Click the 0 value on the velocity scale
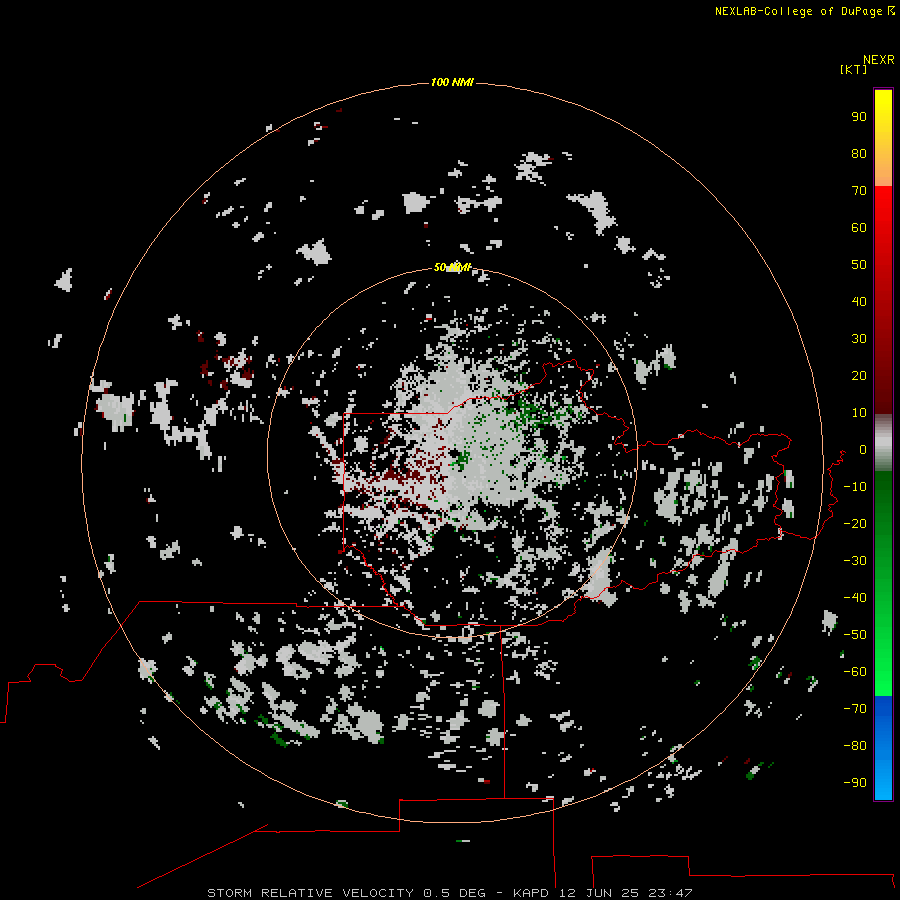The width and height of the screenshot is (900, 900). (863, 450)
